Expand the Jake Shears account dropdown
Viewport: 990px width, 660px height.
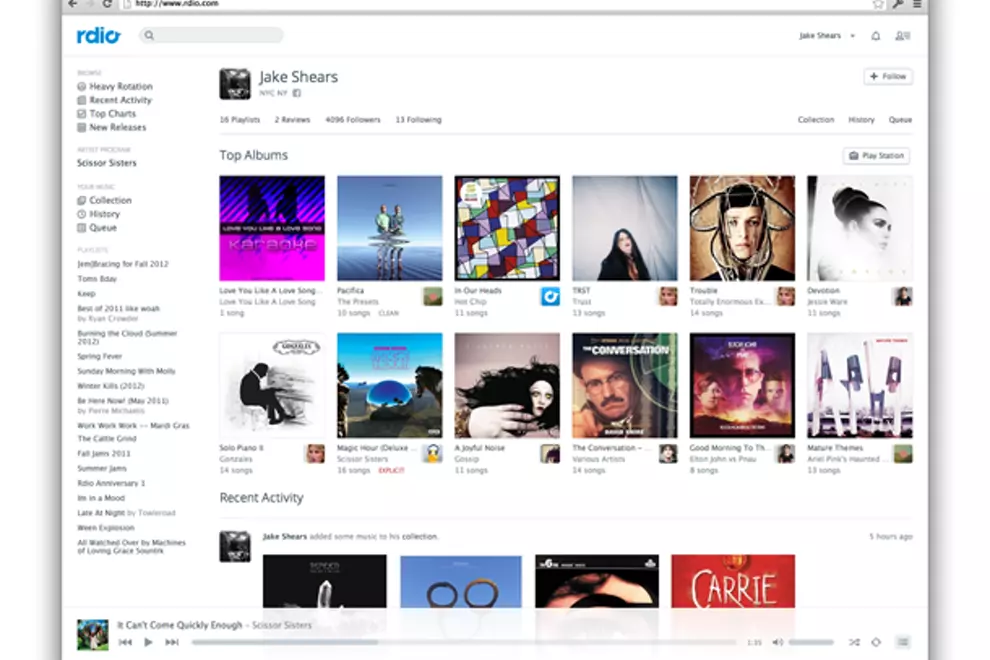coord(852,36)
